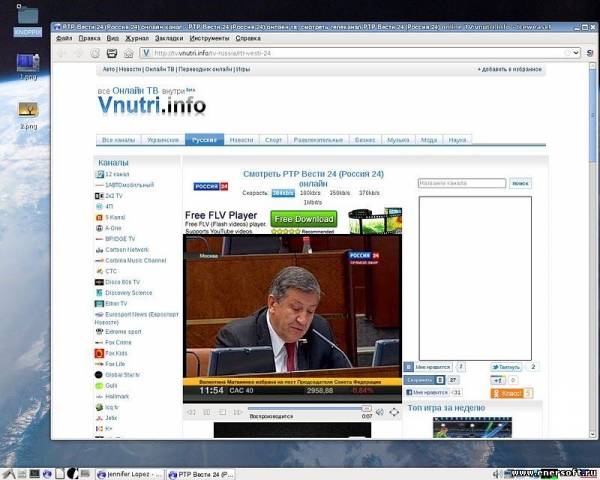Open the CTC channel
This screenshot has width=600, height=480.
[x=111, y=271]
